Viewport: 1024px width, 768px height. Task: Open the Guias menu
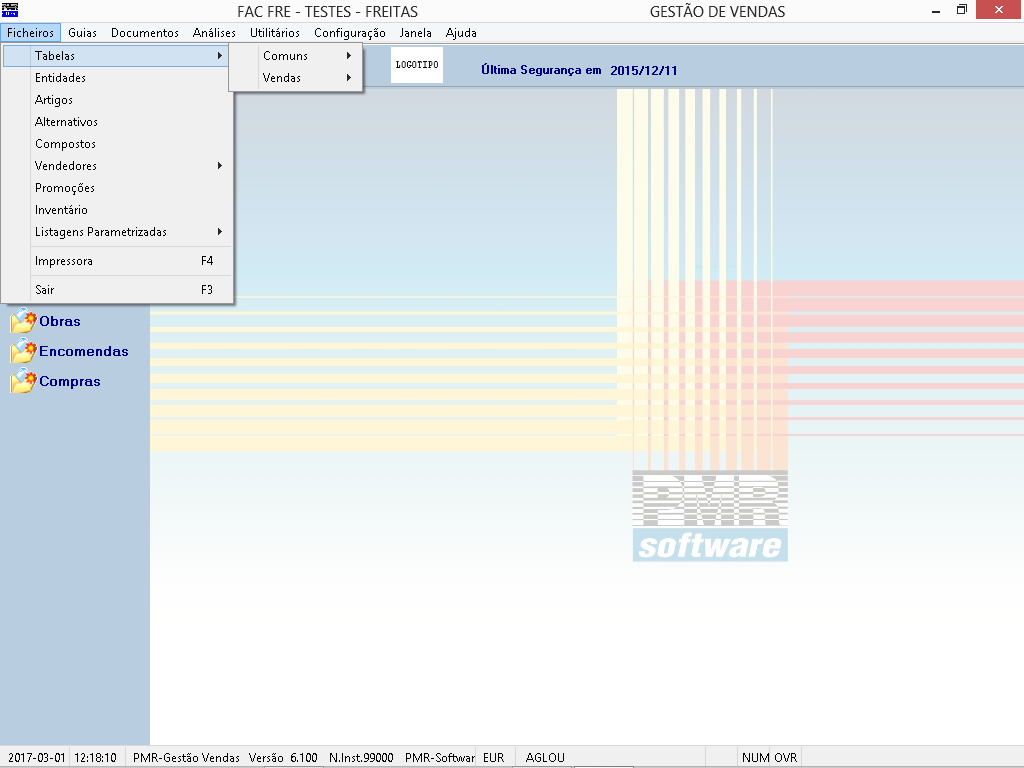point(82,33)
